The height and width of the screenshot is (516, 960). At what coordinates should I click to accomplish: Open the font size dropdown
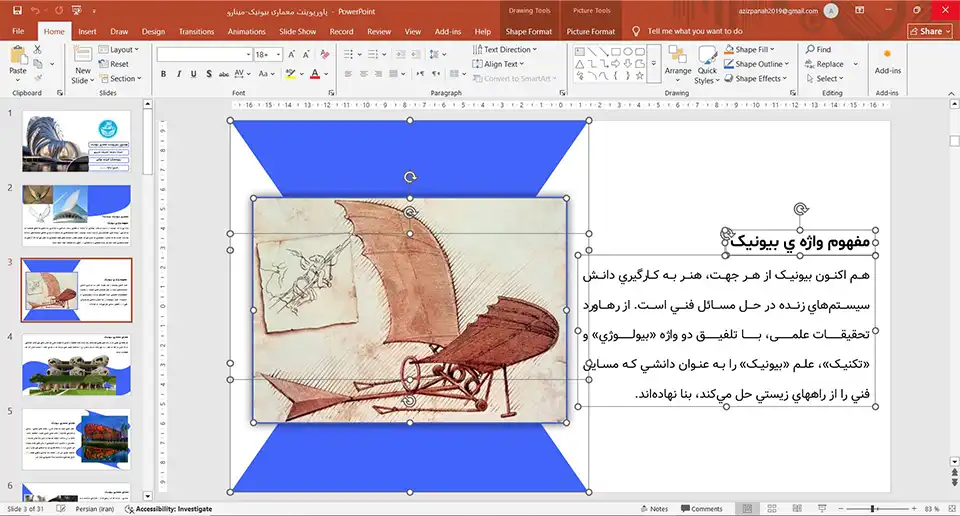coord(278,54)
